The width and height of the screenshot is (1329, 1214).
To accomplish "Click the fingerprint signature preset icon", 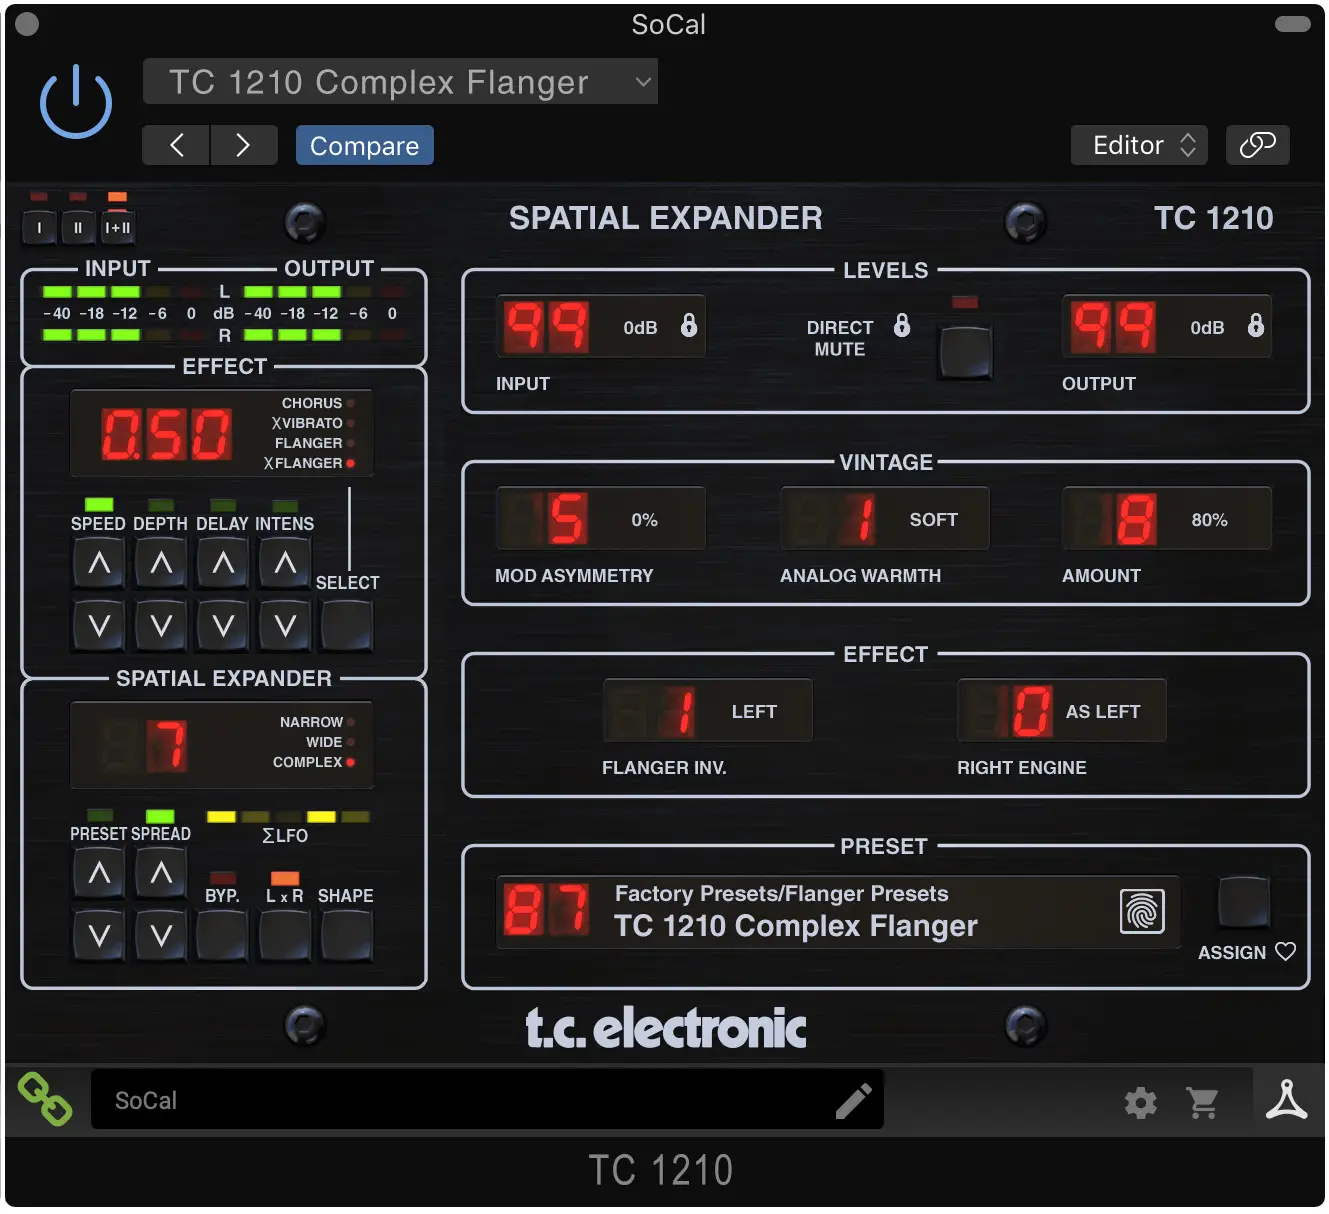I will [x=1142, y=911].
